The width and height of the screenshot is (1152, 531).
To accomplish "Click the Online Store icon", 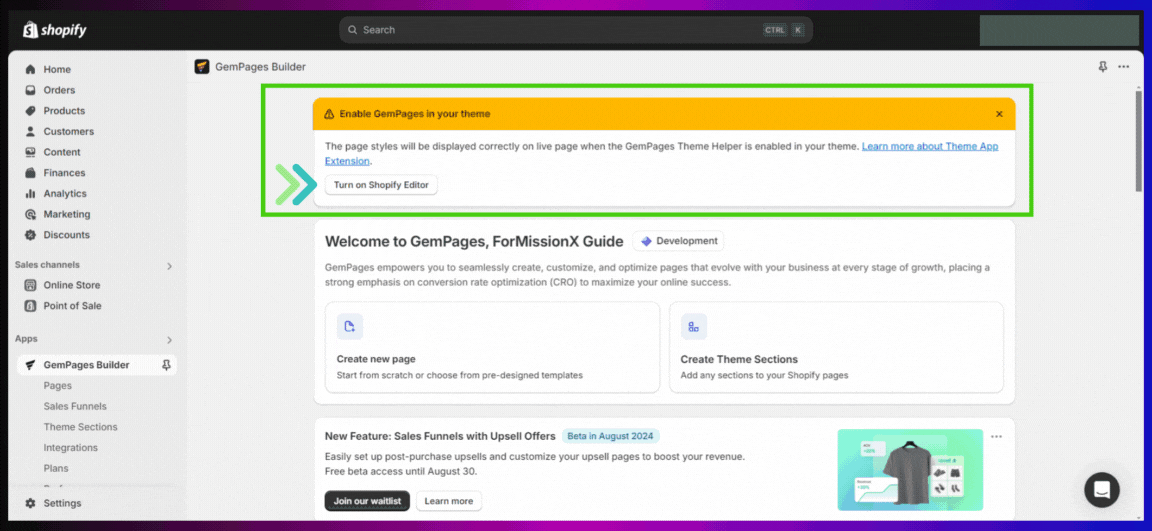I will [30, 285].
